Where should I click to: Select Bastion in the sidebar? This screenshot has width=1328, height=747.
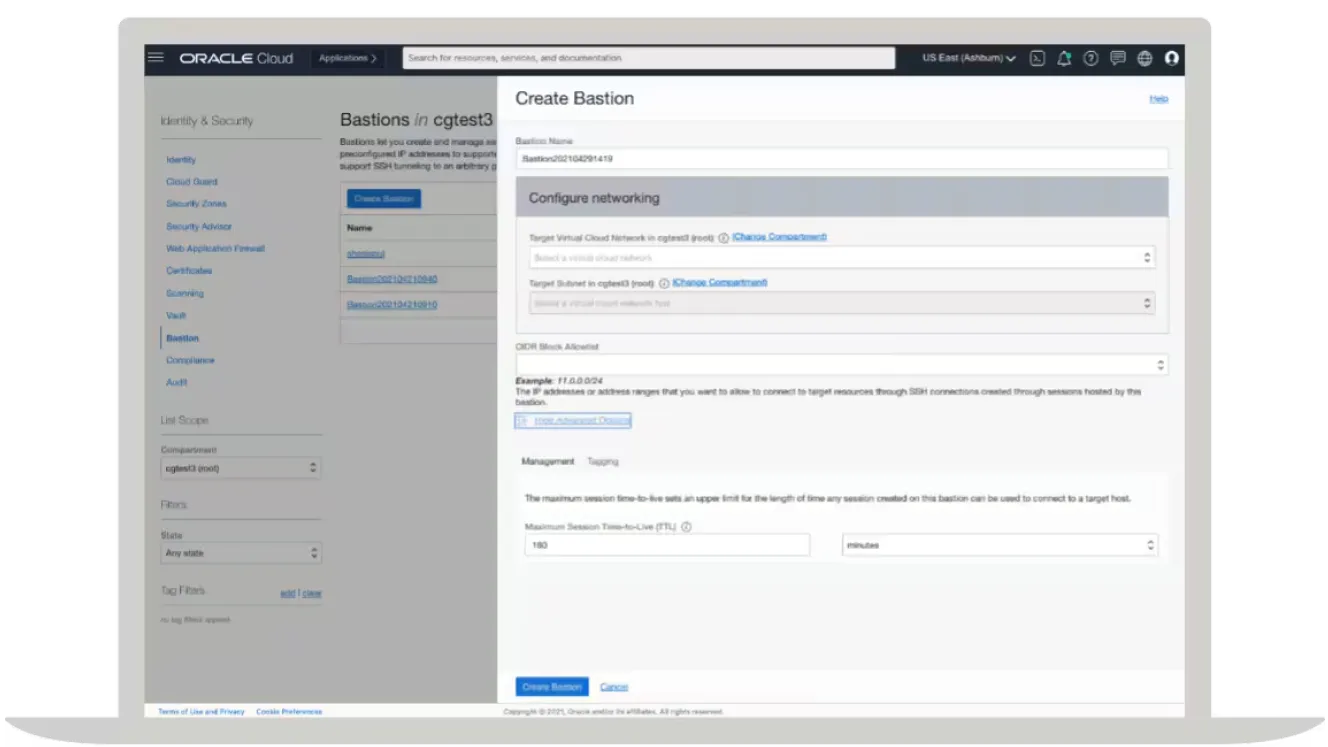coord(183,338)
